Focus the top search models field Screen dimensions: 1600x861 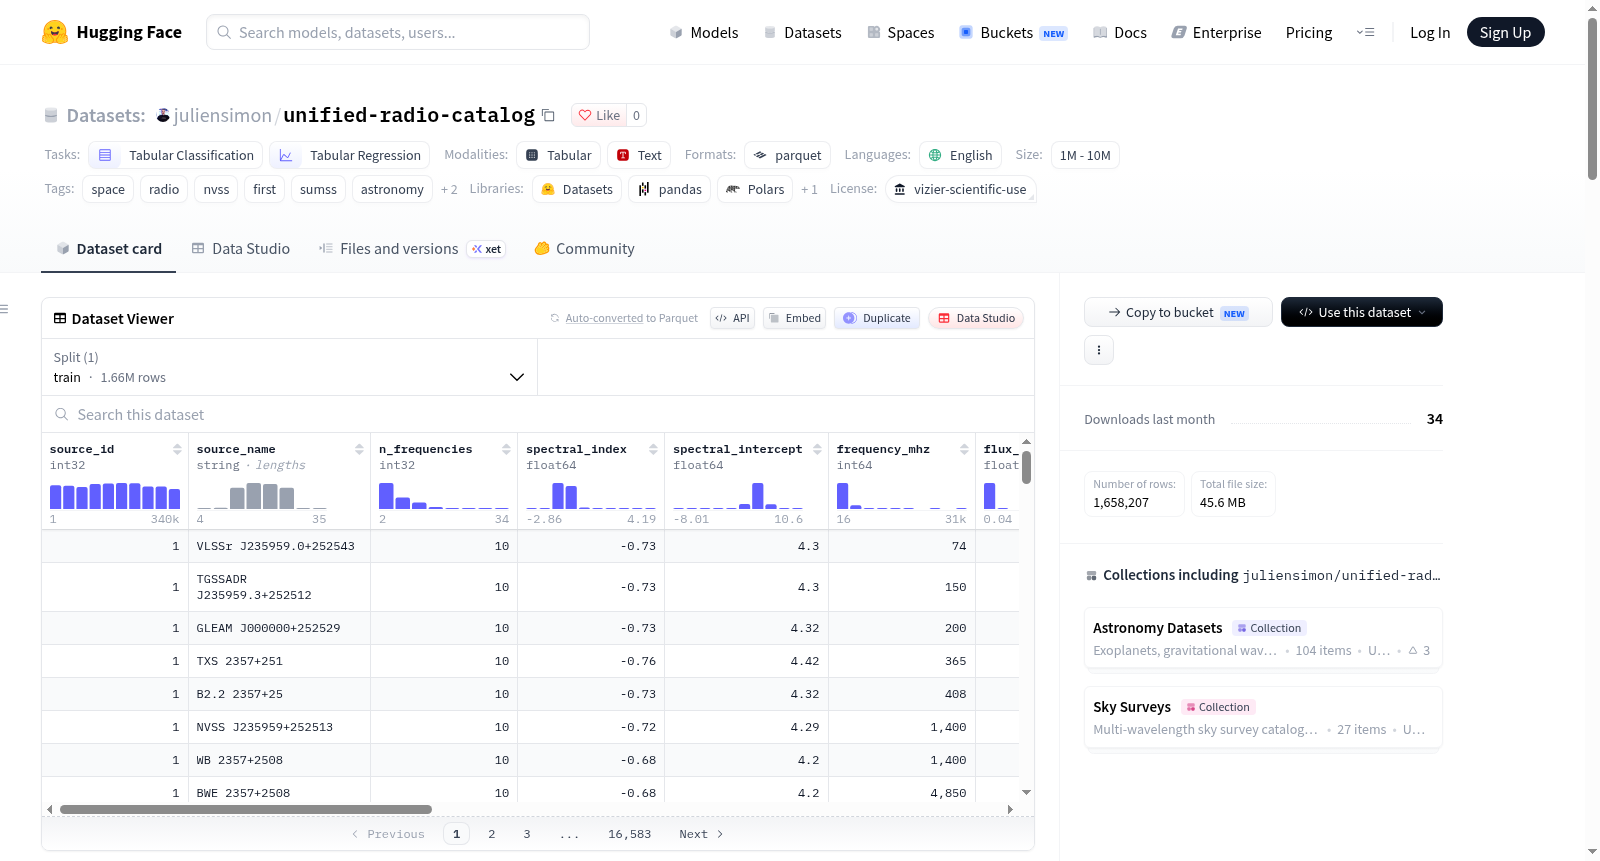point(398,32)
